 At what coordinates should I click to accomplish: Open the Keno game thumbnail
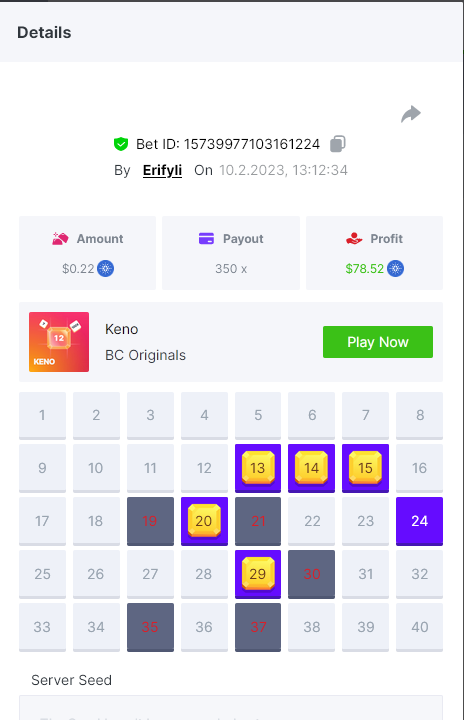59,342
